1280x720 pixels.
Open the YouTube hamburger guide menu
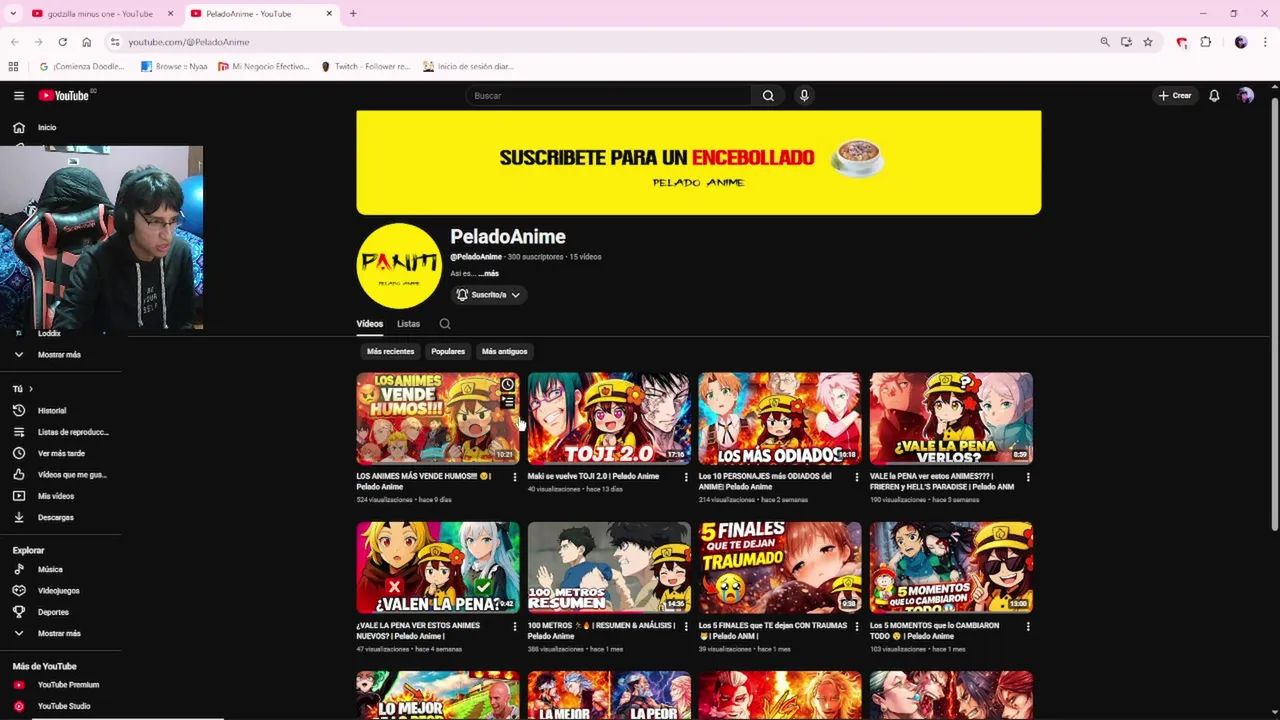point(18,96)
